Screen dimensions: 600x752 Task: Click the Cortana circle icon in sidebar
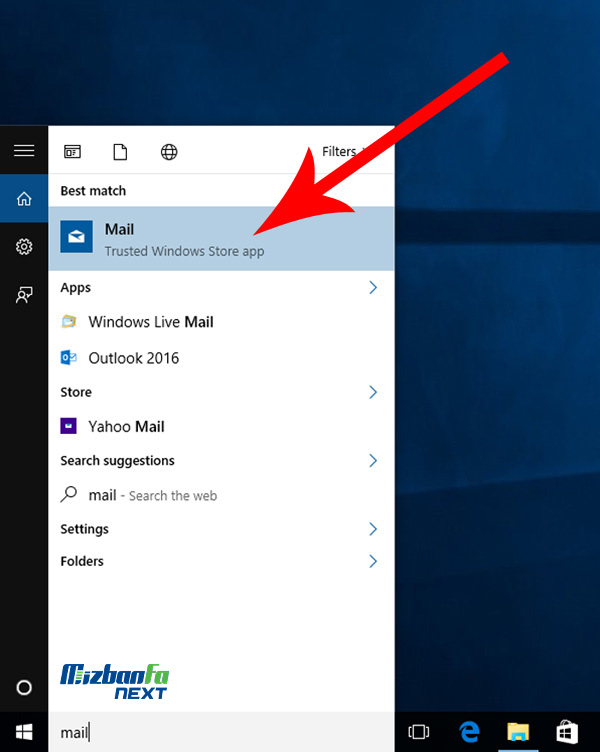(24, 687)
